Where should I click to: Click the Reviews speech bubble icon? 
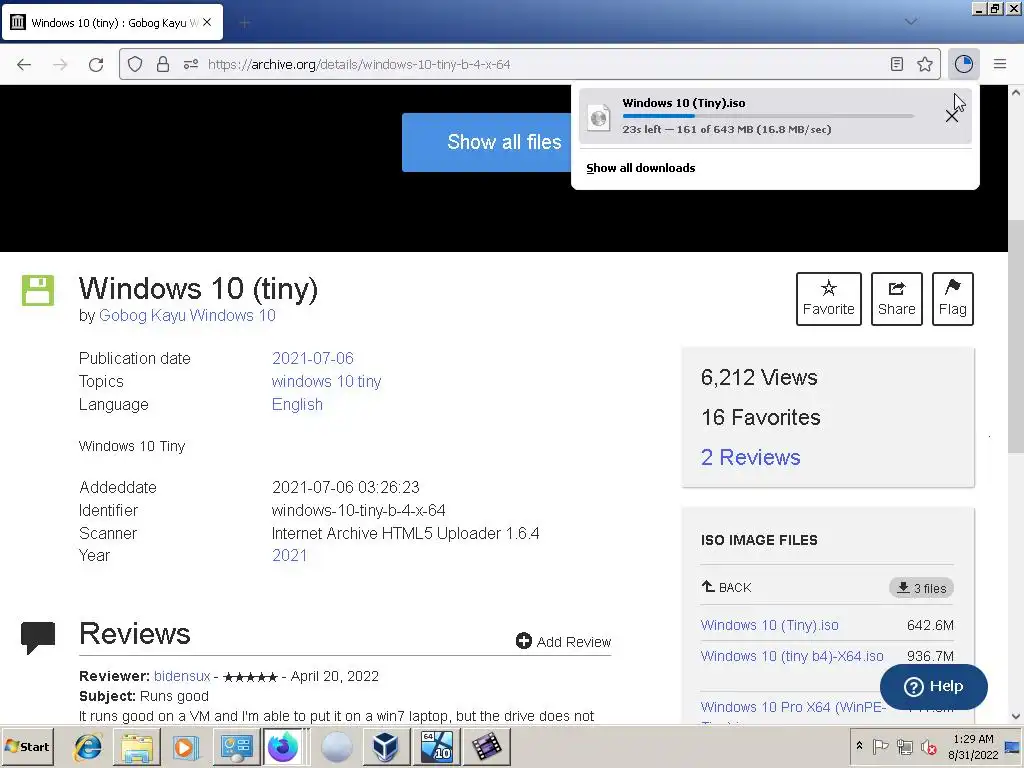pos(38,637)
